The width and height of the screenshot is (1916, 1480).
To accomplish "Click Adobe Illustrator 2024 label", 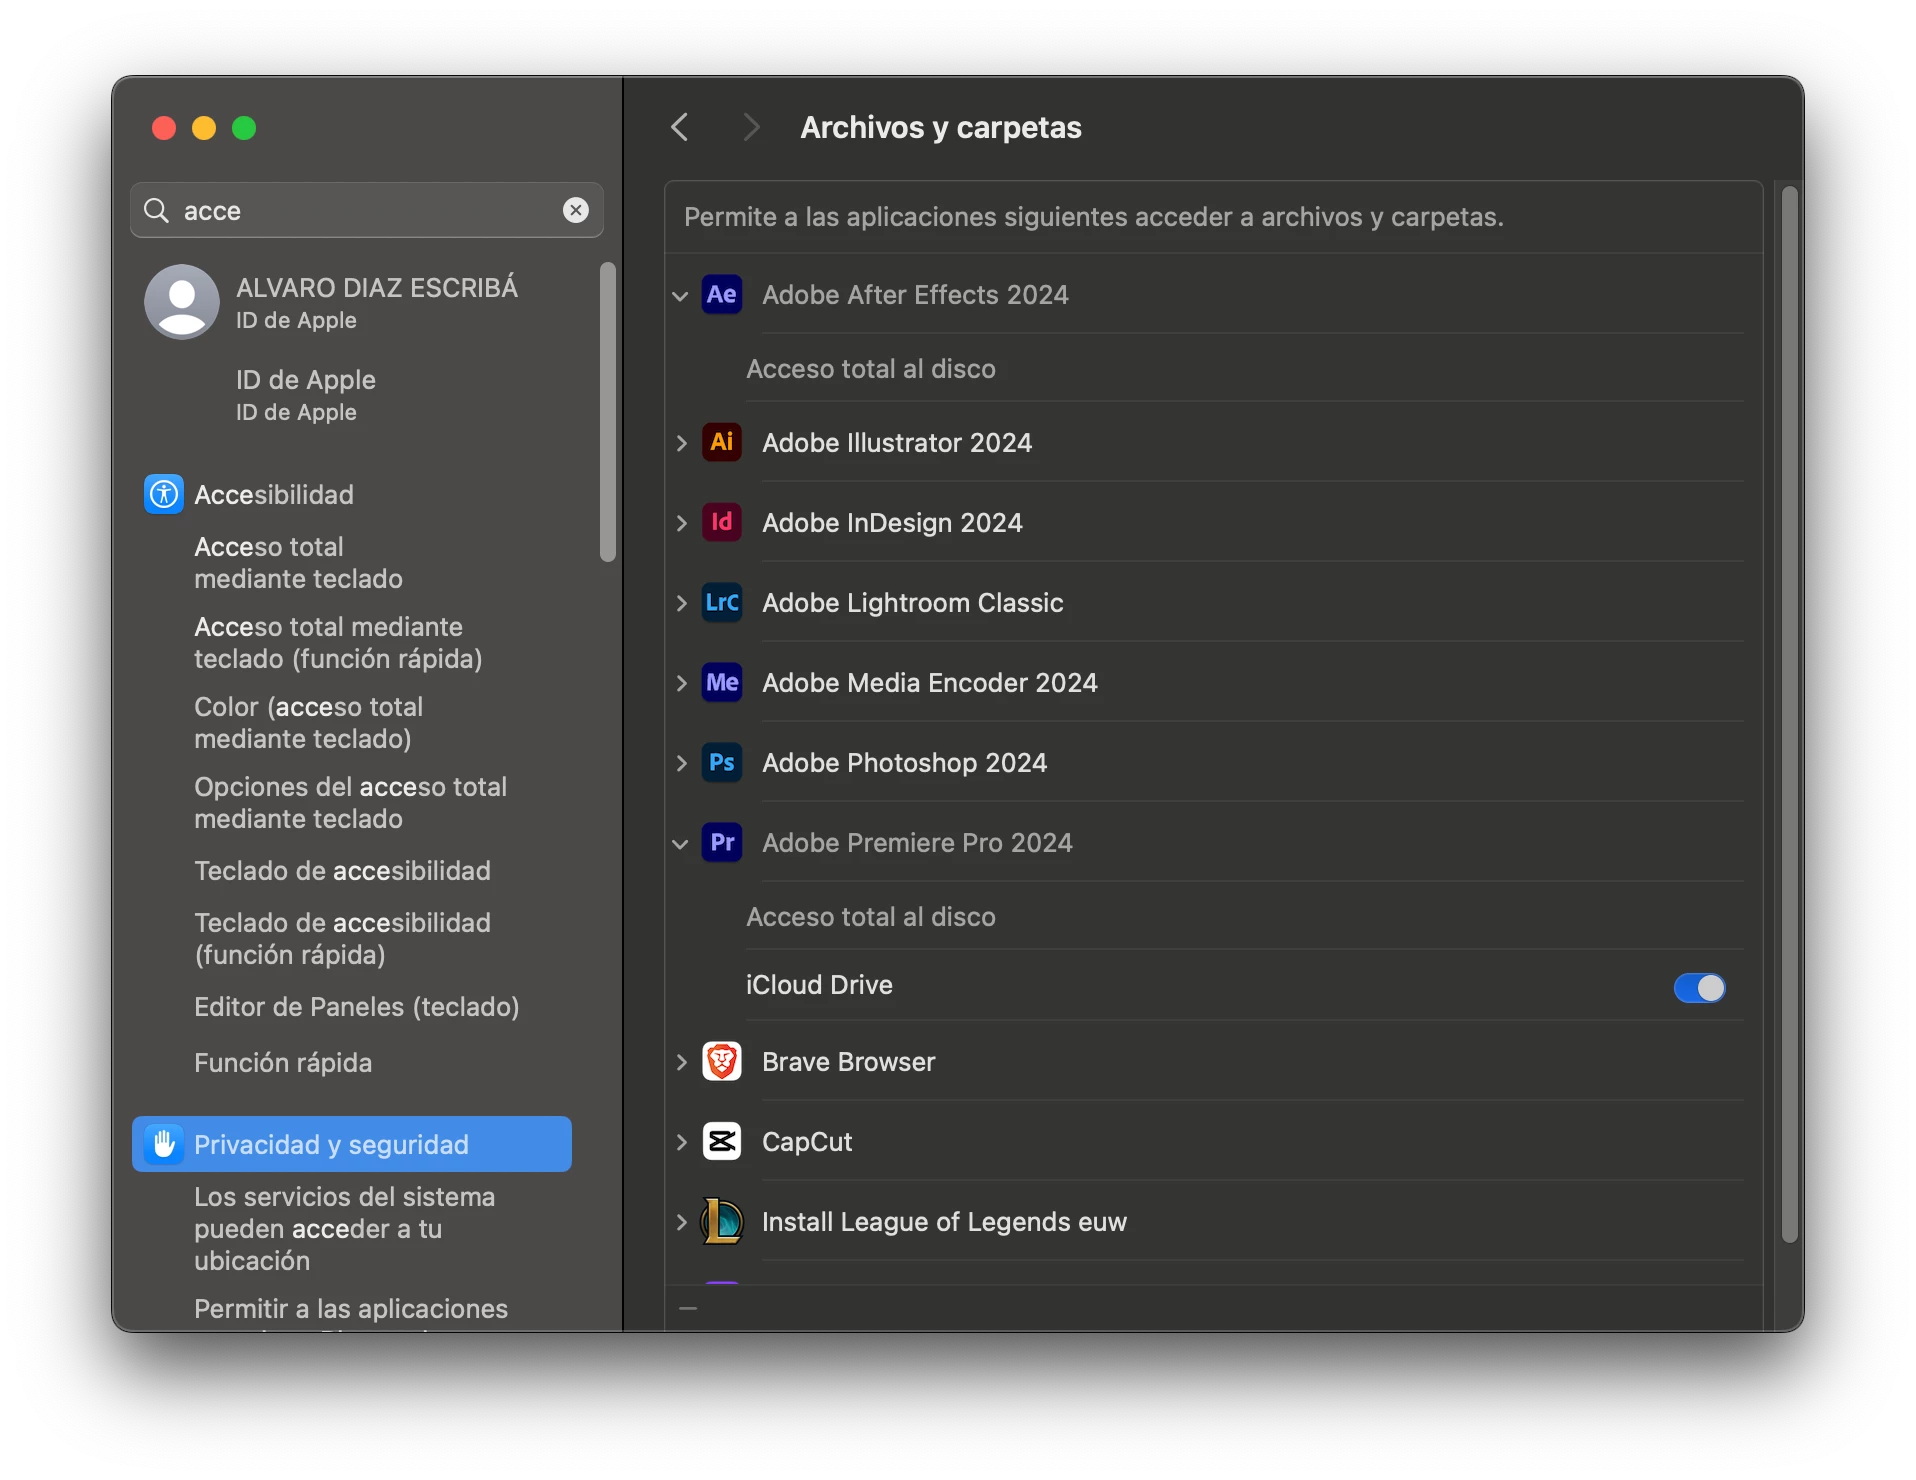I will 897,443.
